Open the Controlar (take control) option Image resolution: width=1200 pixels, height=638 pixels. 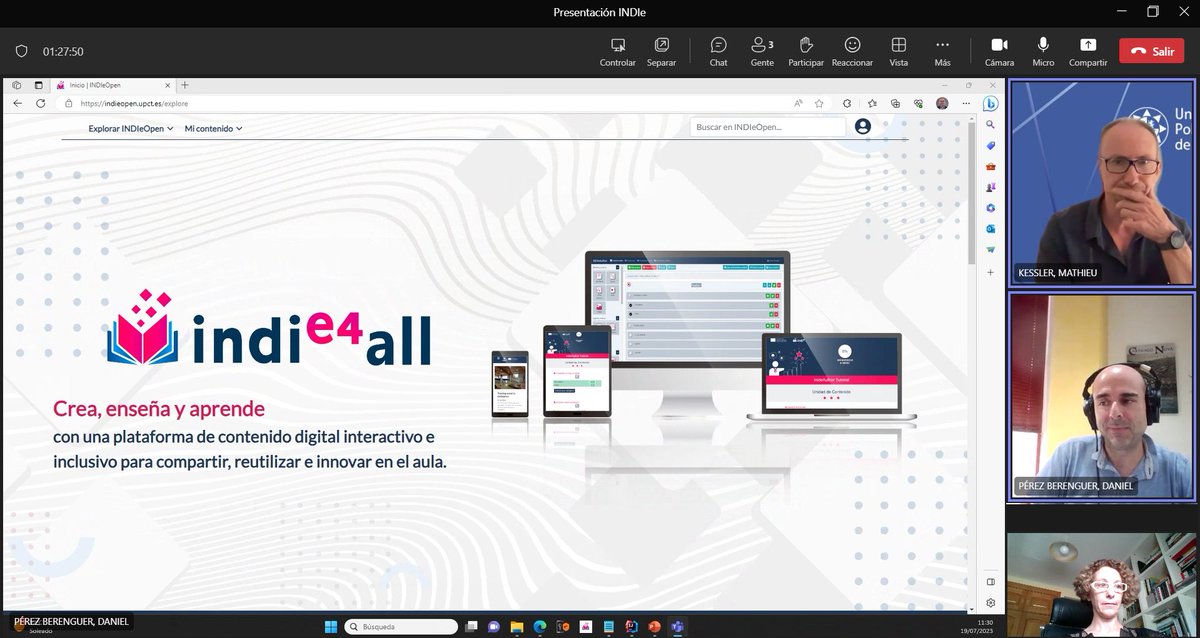(617, 51)
